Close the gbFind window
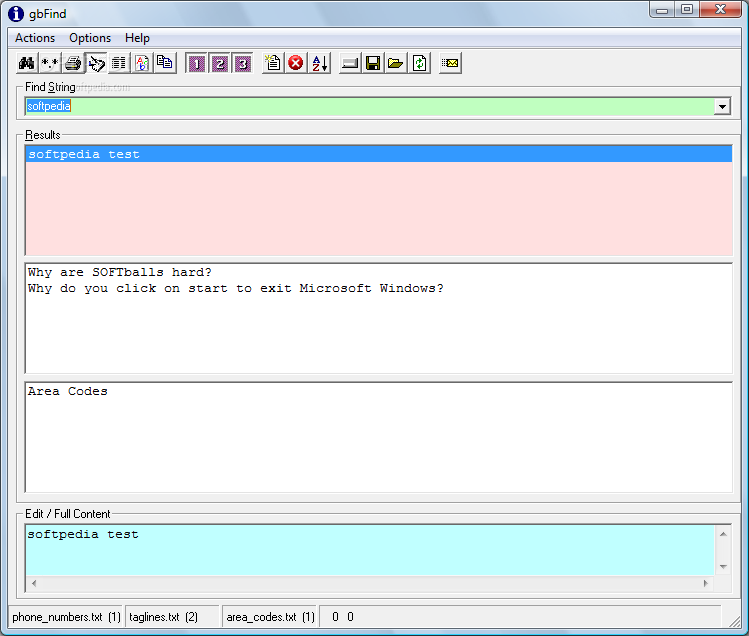 [x=720, y=10]
